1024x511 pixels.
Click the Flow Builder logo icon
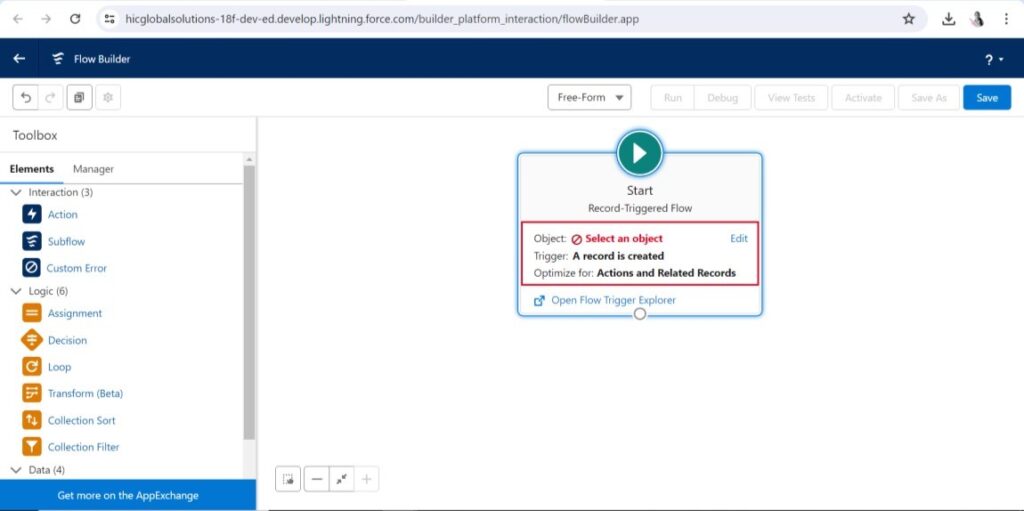(x=58, y=59)
